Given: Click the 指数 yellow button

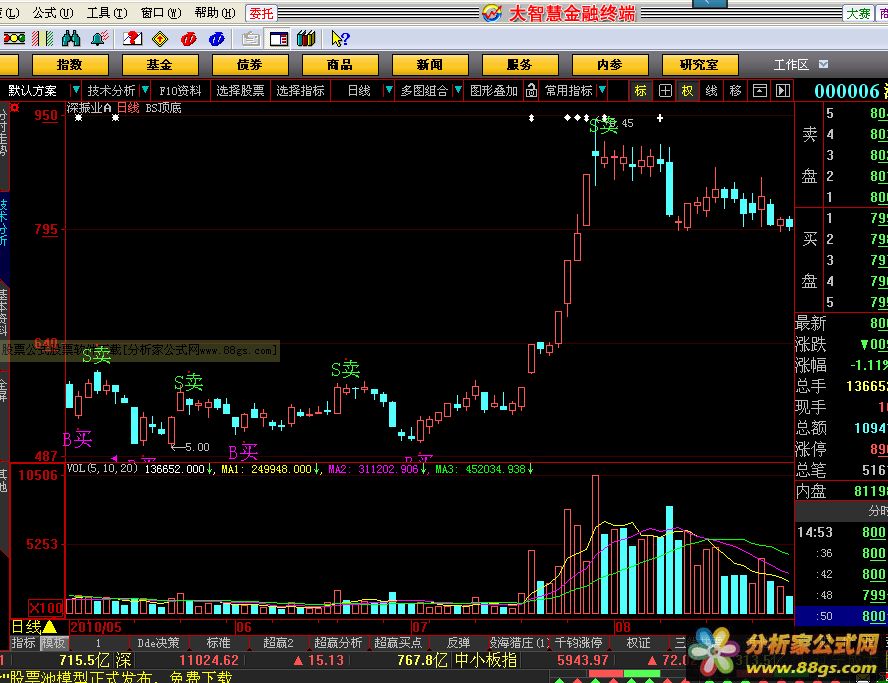Looking at the screenshot, I should pyautogui.click(x=70, y=65).
